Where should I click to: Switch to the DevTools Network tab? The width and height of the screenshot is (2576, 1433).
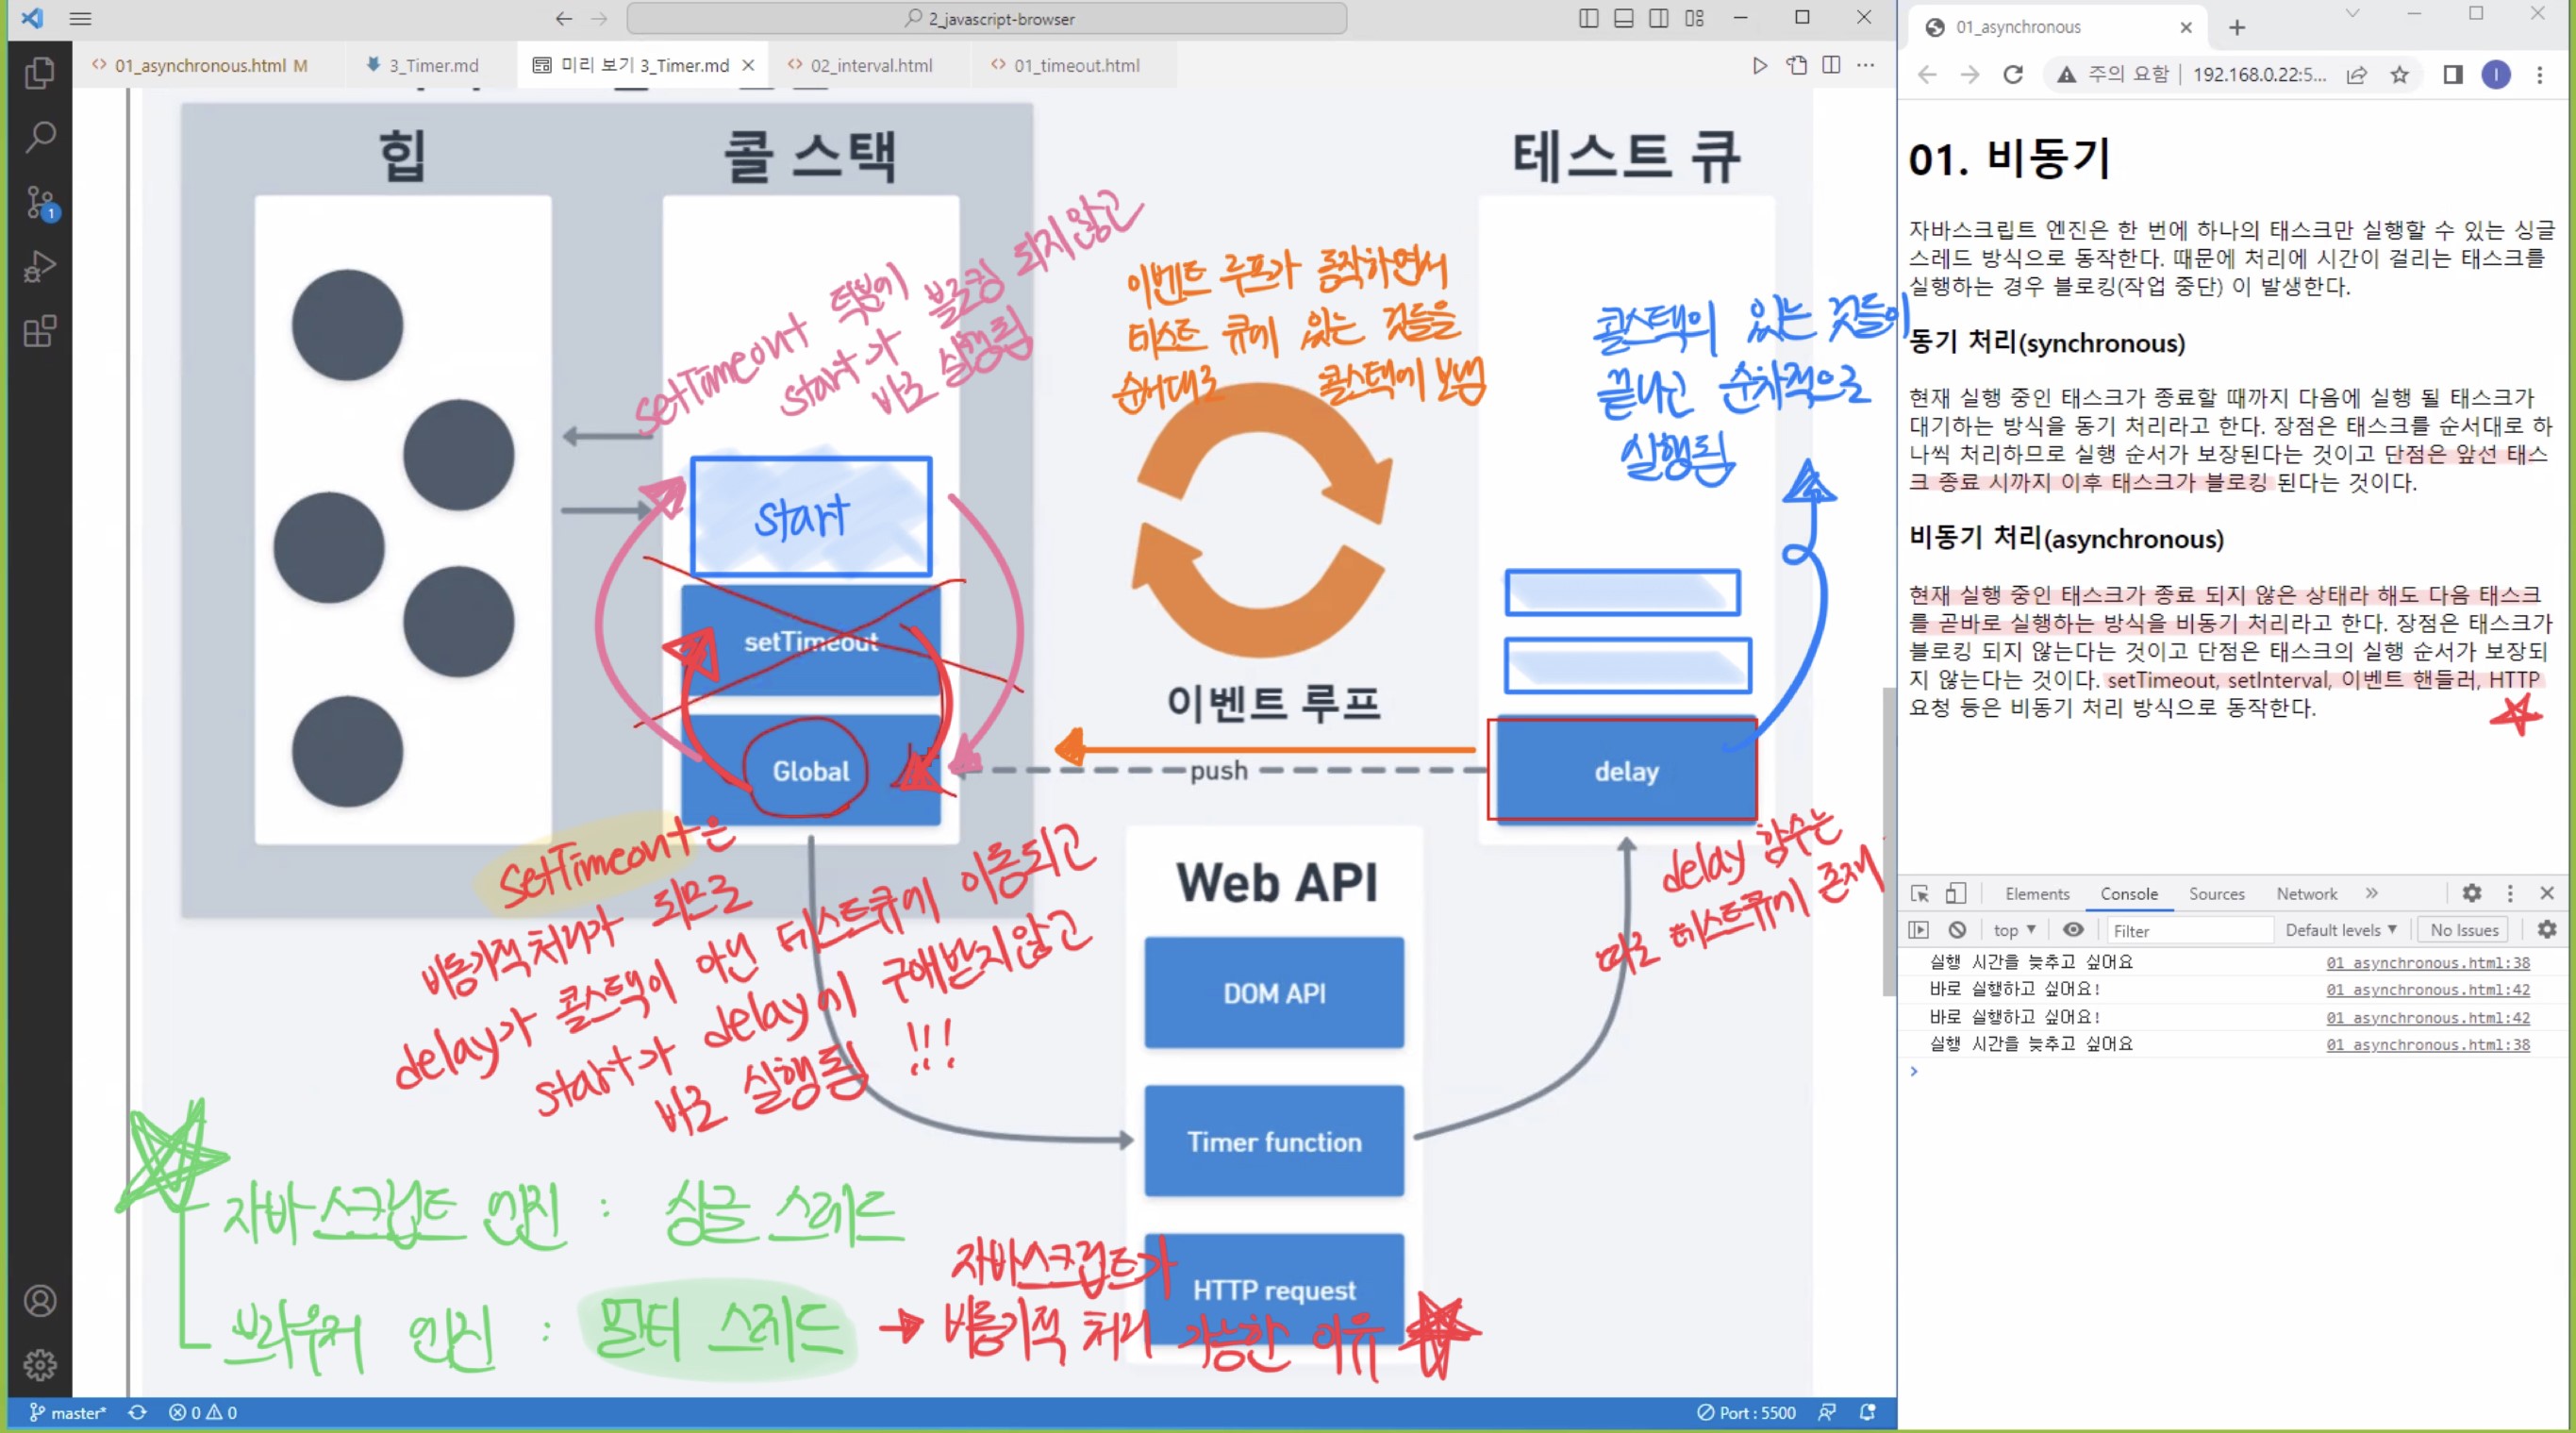[2307, 893]
